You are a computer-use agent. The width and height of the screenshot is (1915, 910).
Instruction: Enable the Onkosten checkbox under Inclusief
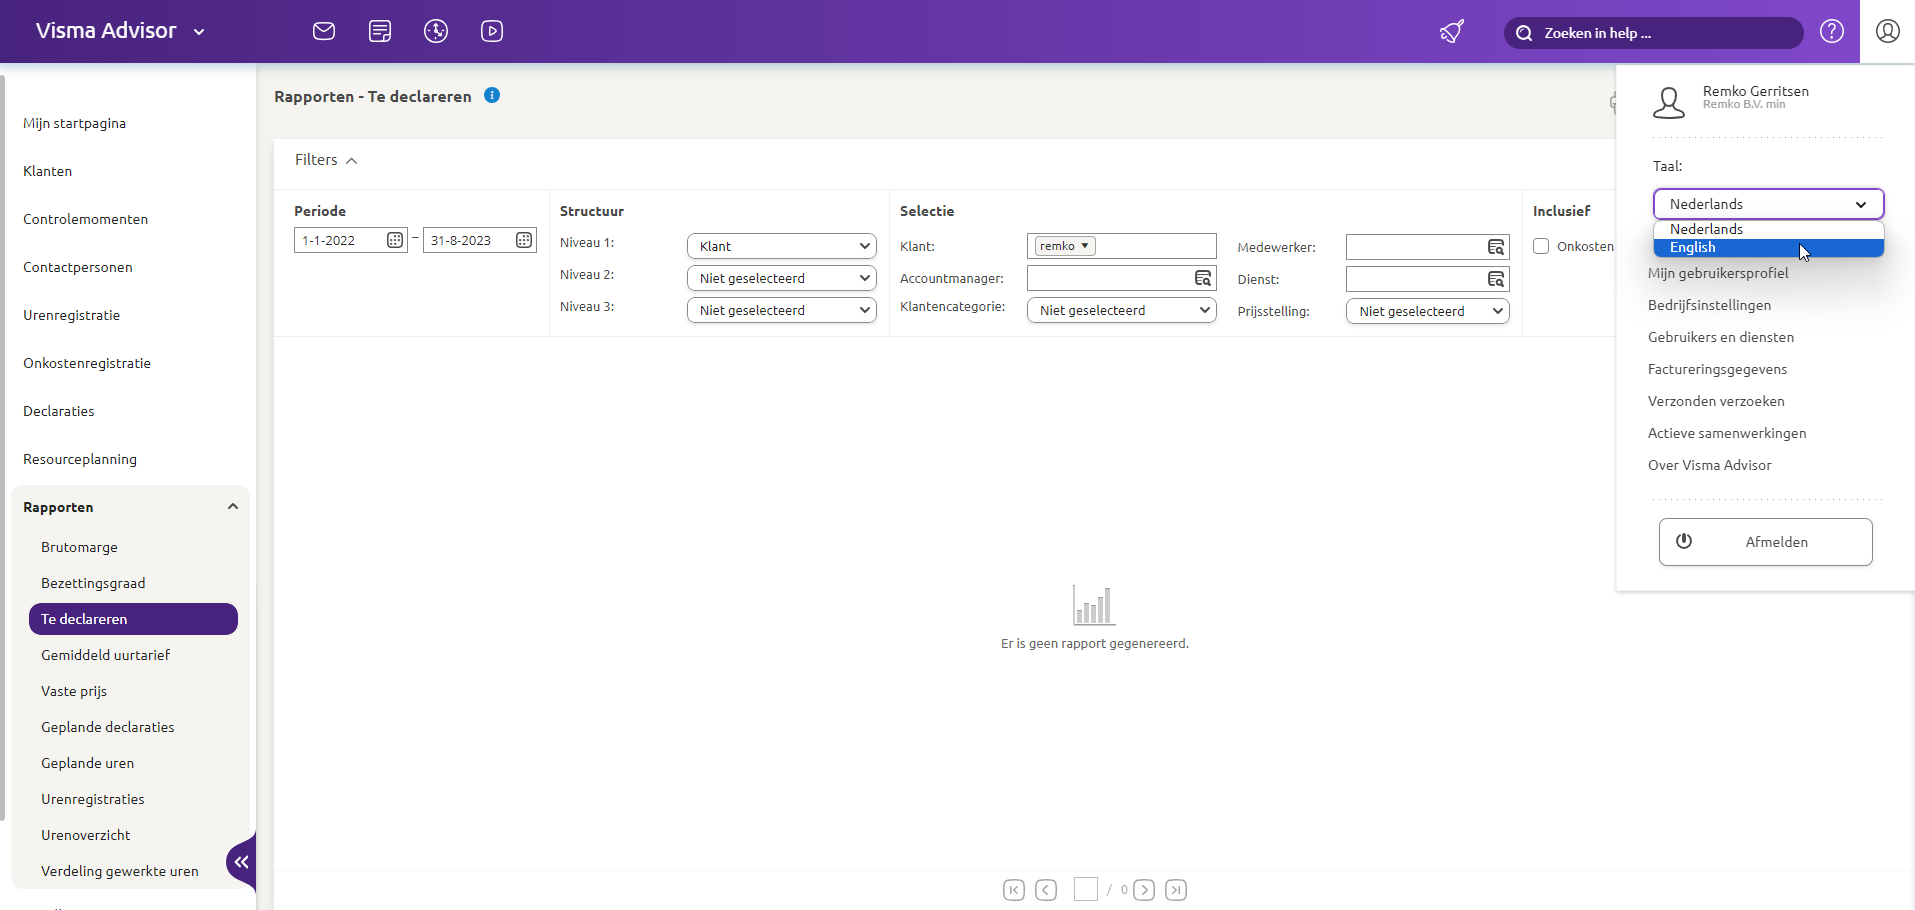click(x=1542, y=246)
